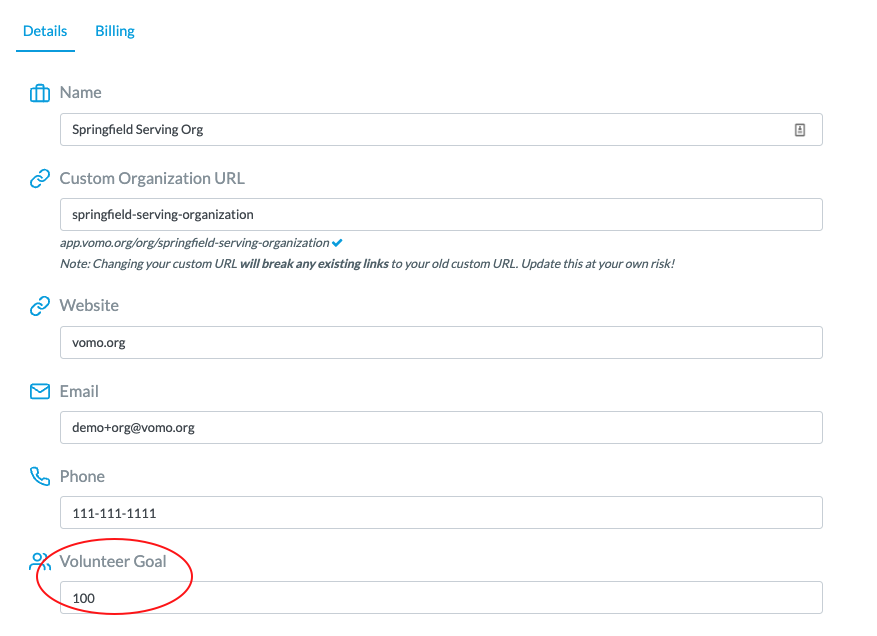This screenshot has width=877, height=636.
Task: Click the phone handset icon beside Phone
Action: coord(40,477)
